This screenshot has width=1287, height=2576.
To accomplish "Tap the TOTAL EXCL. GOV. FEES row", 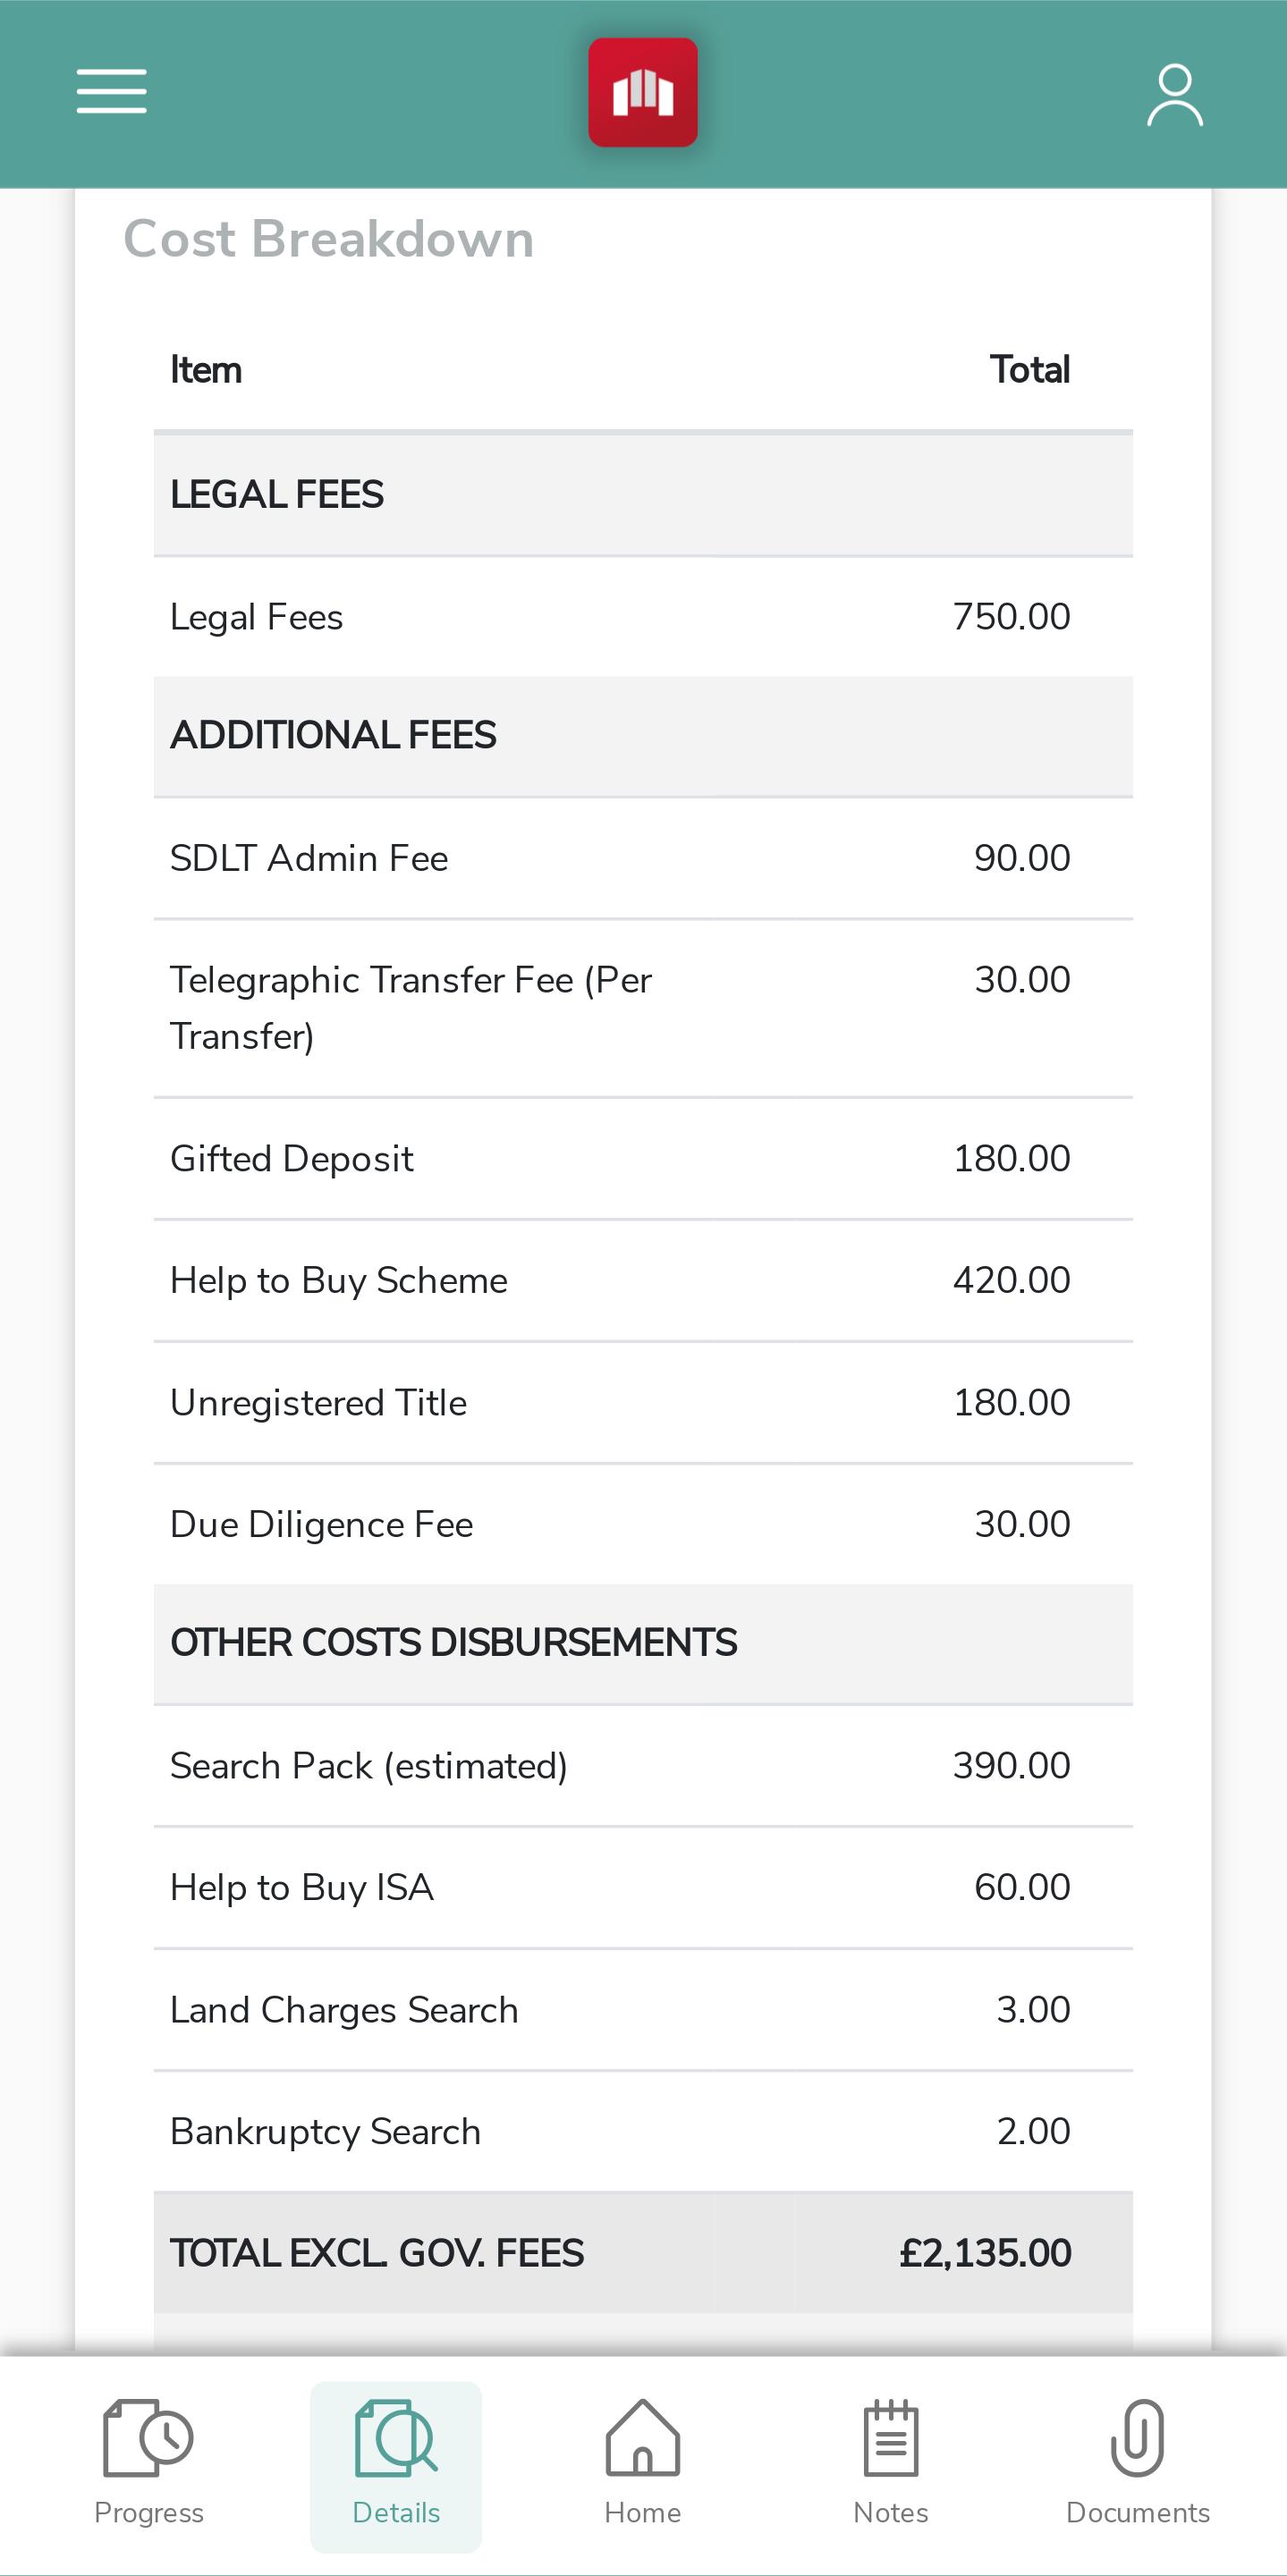I will pyautogui.click(x=643, y=2253).
